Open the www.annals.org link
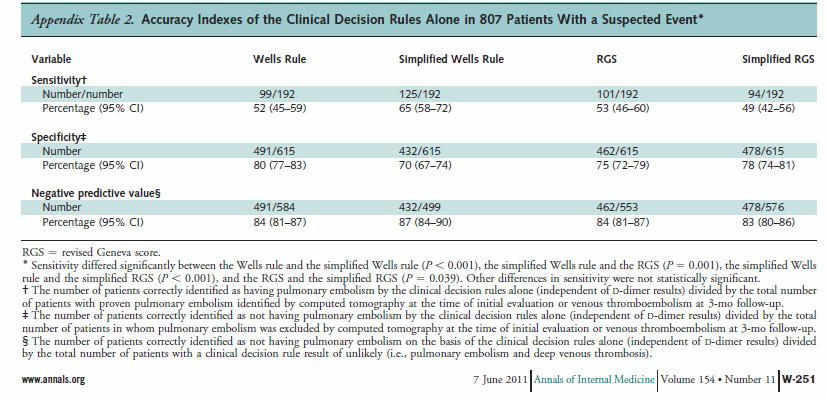The image size is (827, 399). tap(53, 379)
